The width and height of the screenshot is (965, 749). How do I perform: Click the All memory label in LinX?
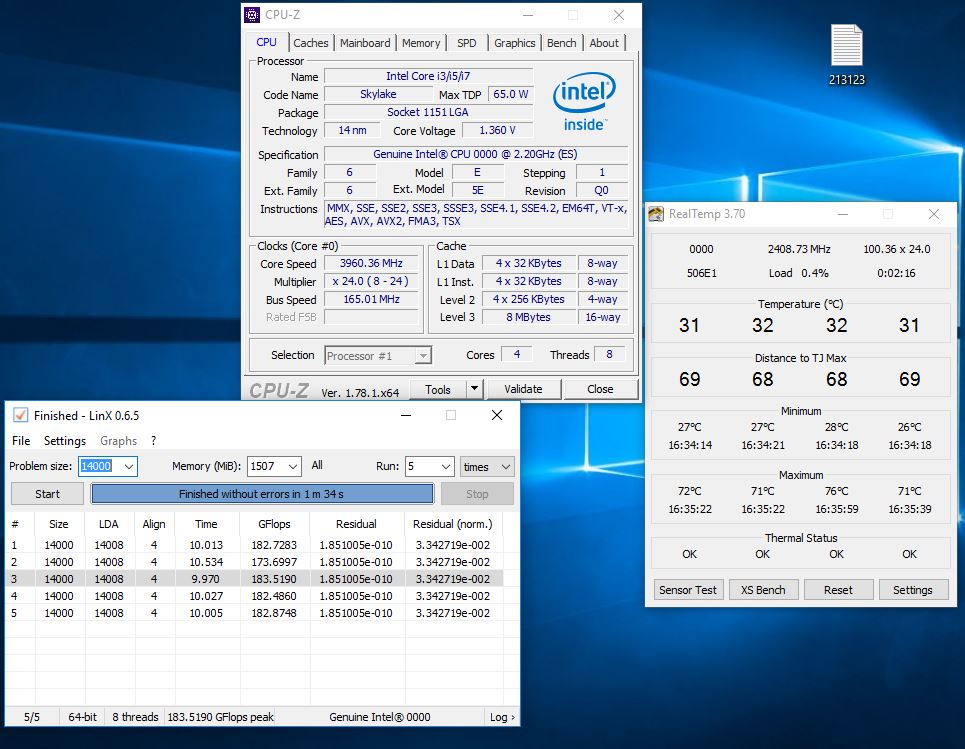pyautogui.click(x=317, y=465)
